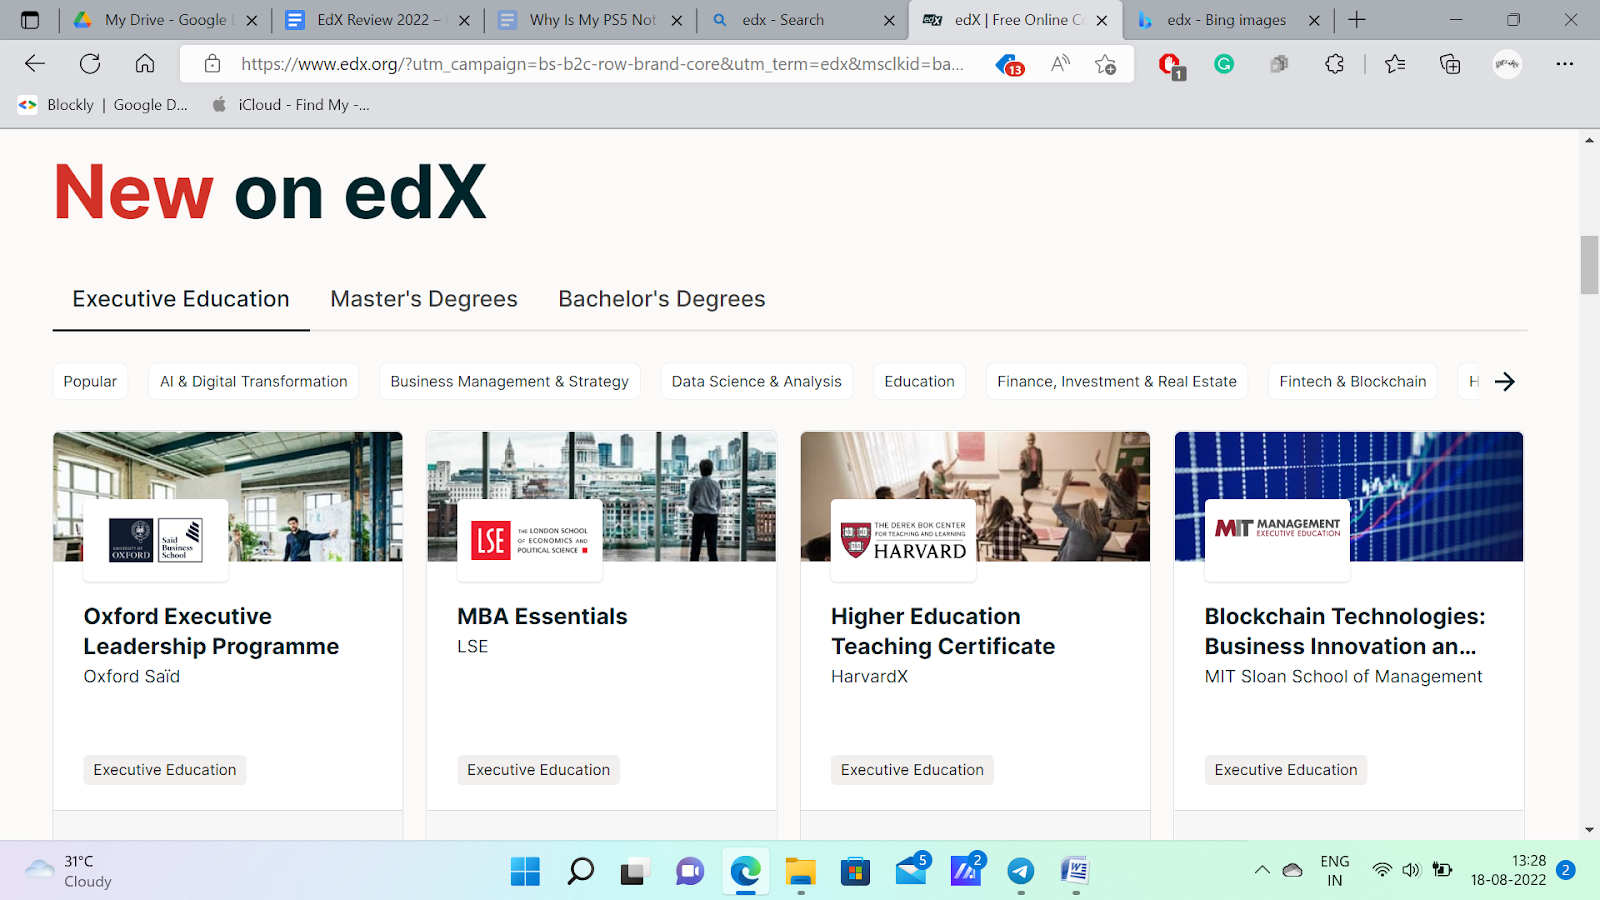
Task: Filter by Finance, Investment & Real Estate
Action: [x=1117, y=381]
